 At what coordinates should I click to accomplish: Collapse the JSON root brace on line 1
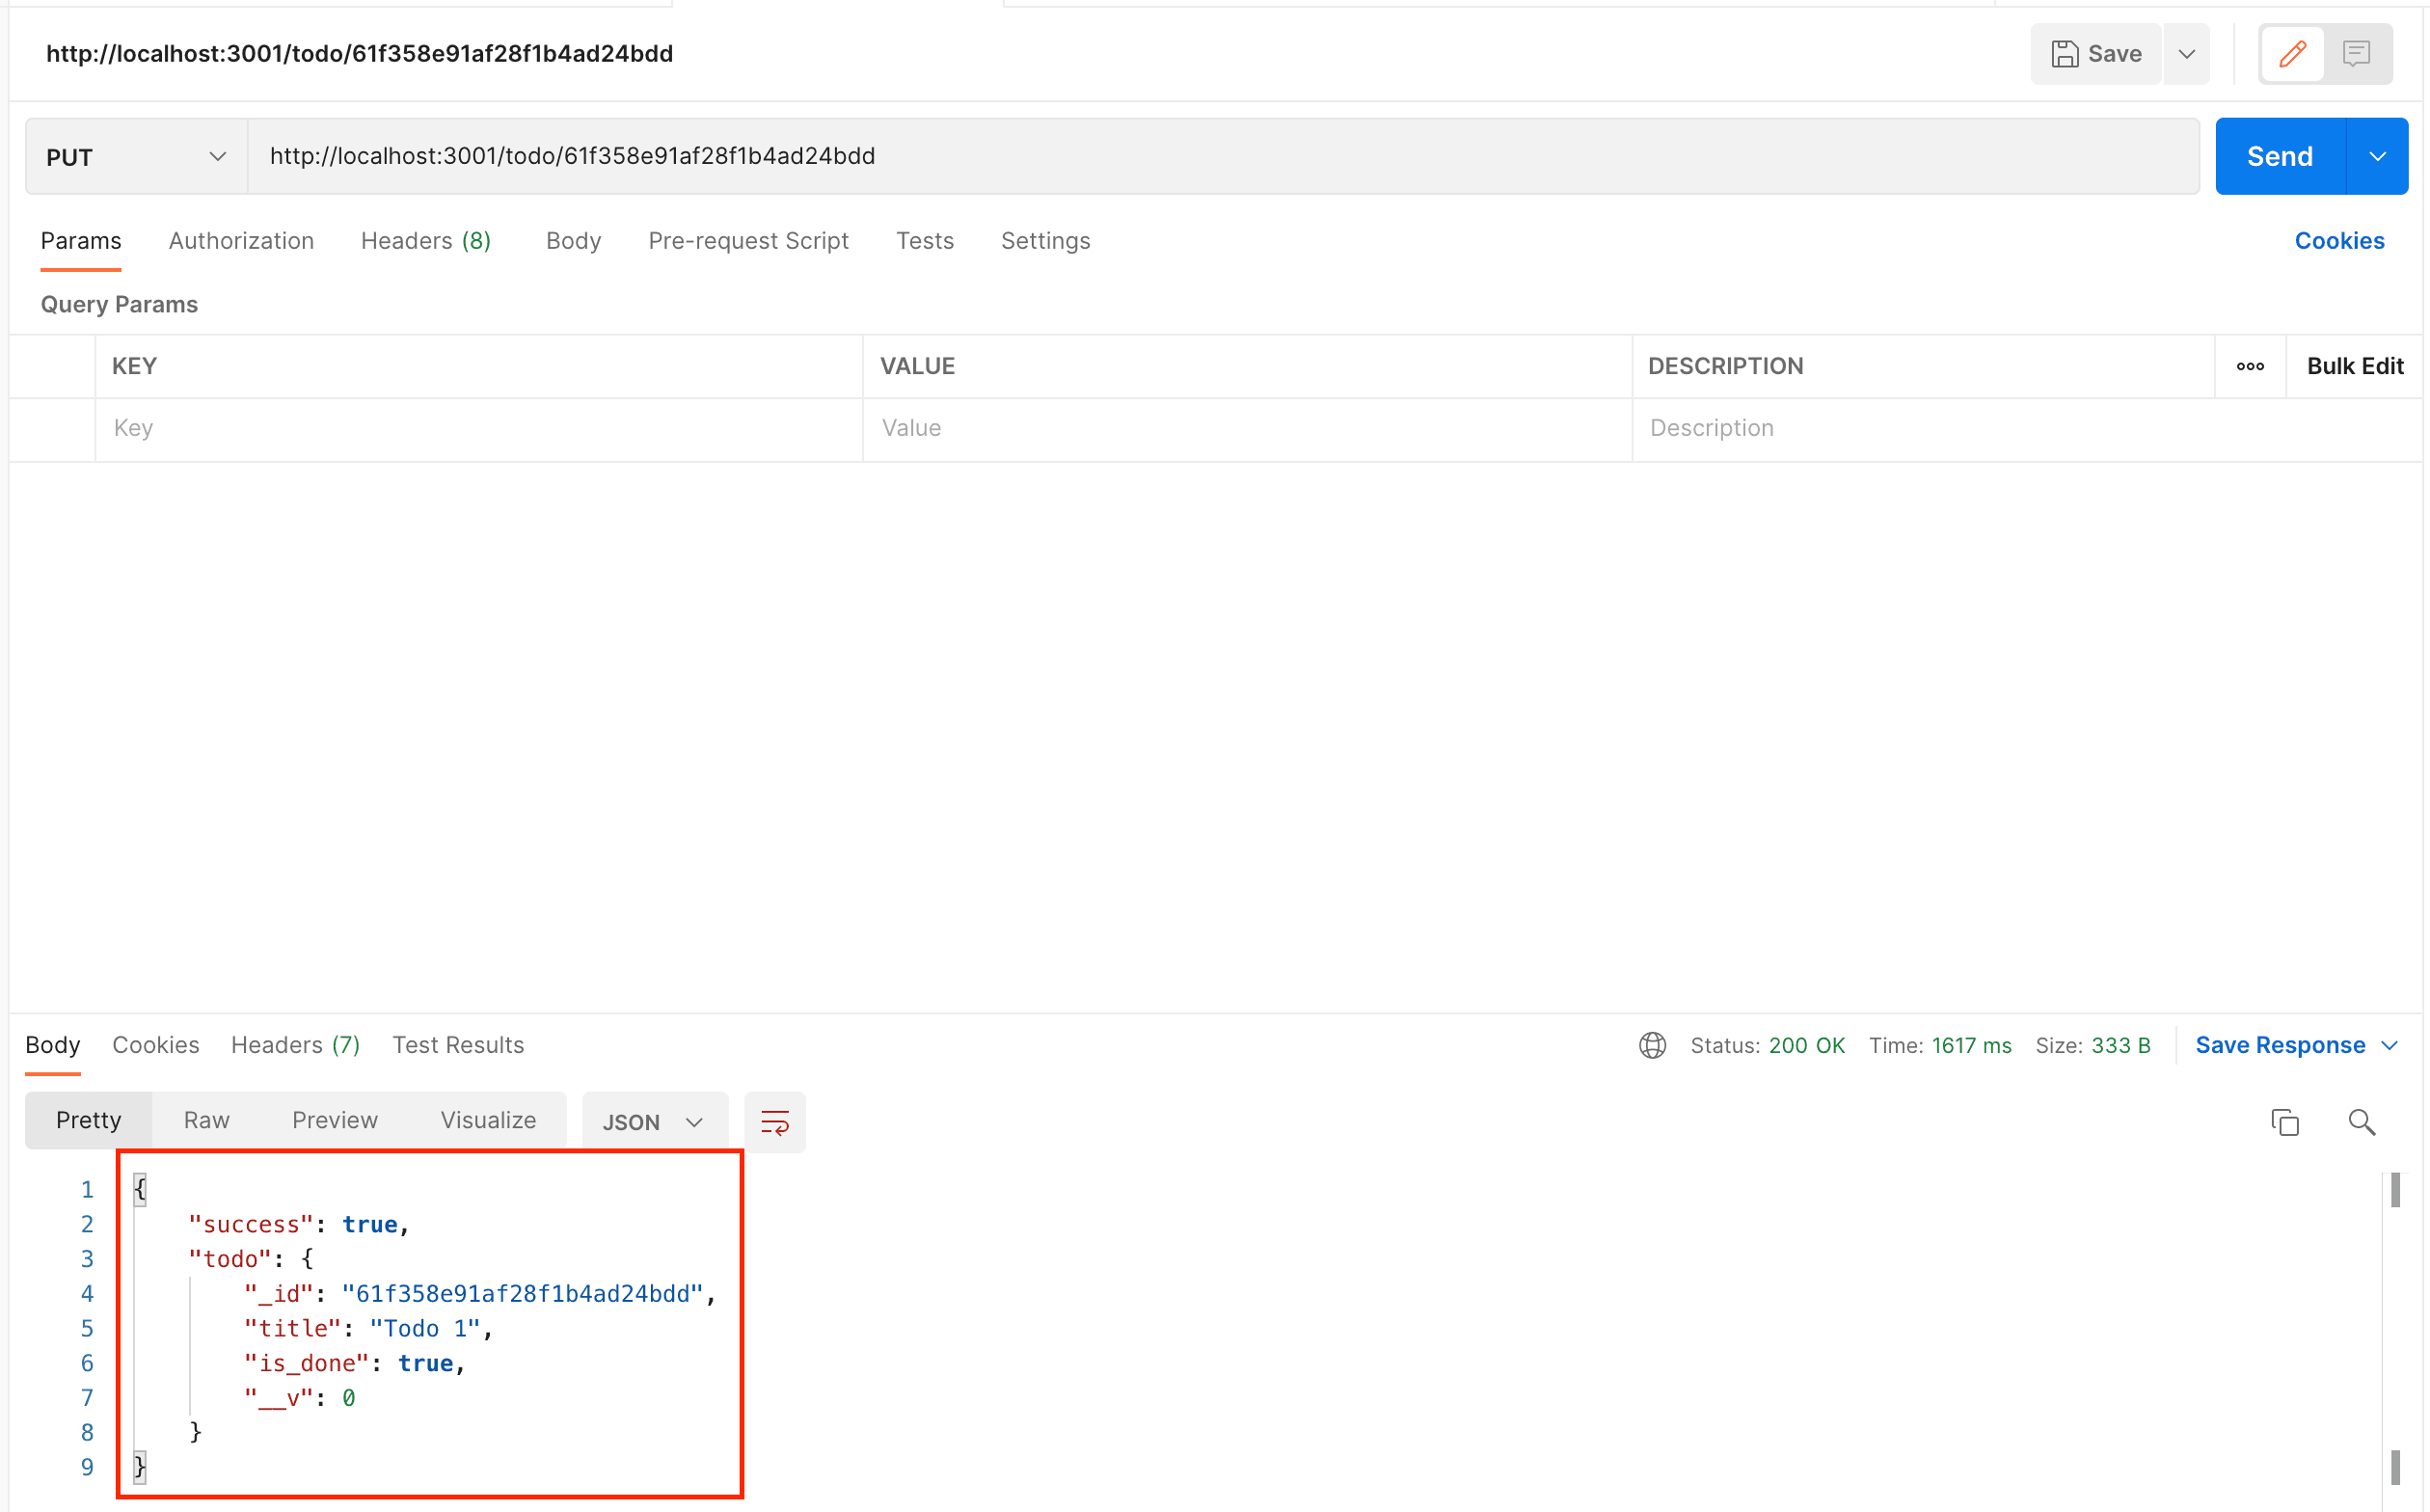point(140,1189)
